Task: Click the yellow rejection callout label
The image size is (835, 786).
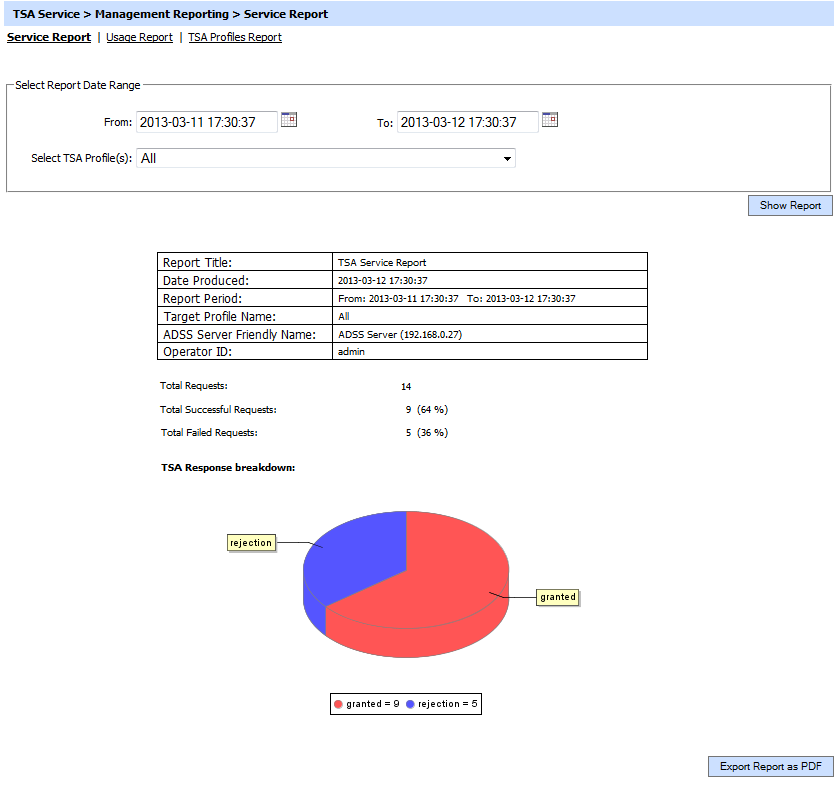Action: (250, 543)
